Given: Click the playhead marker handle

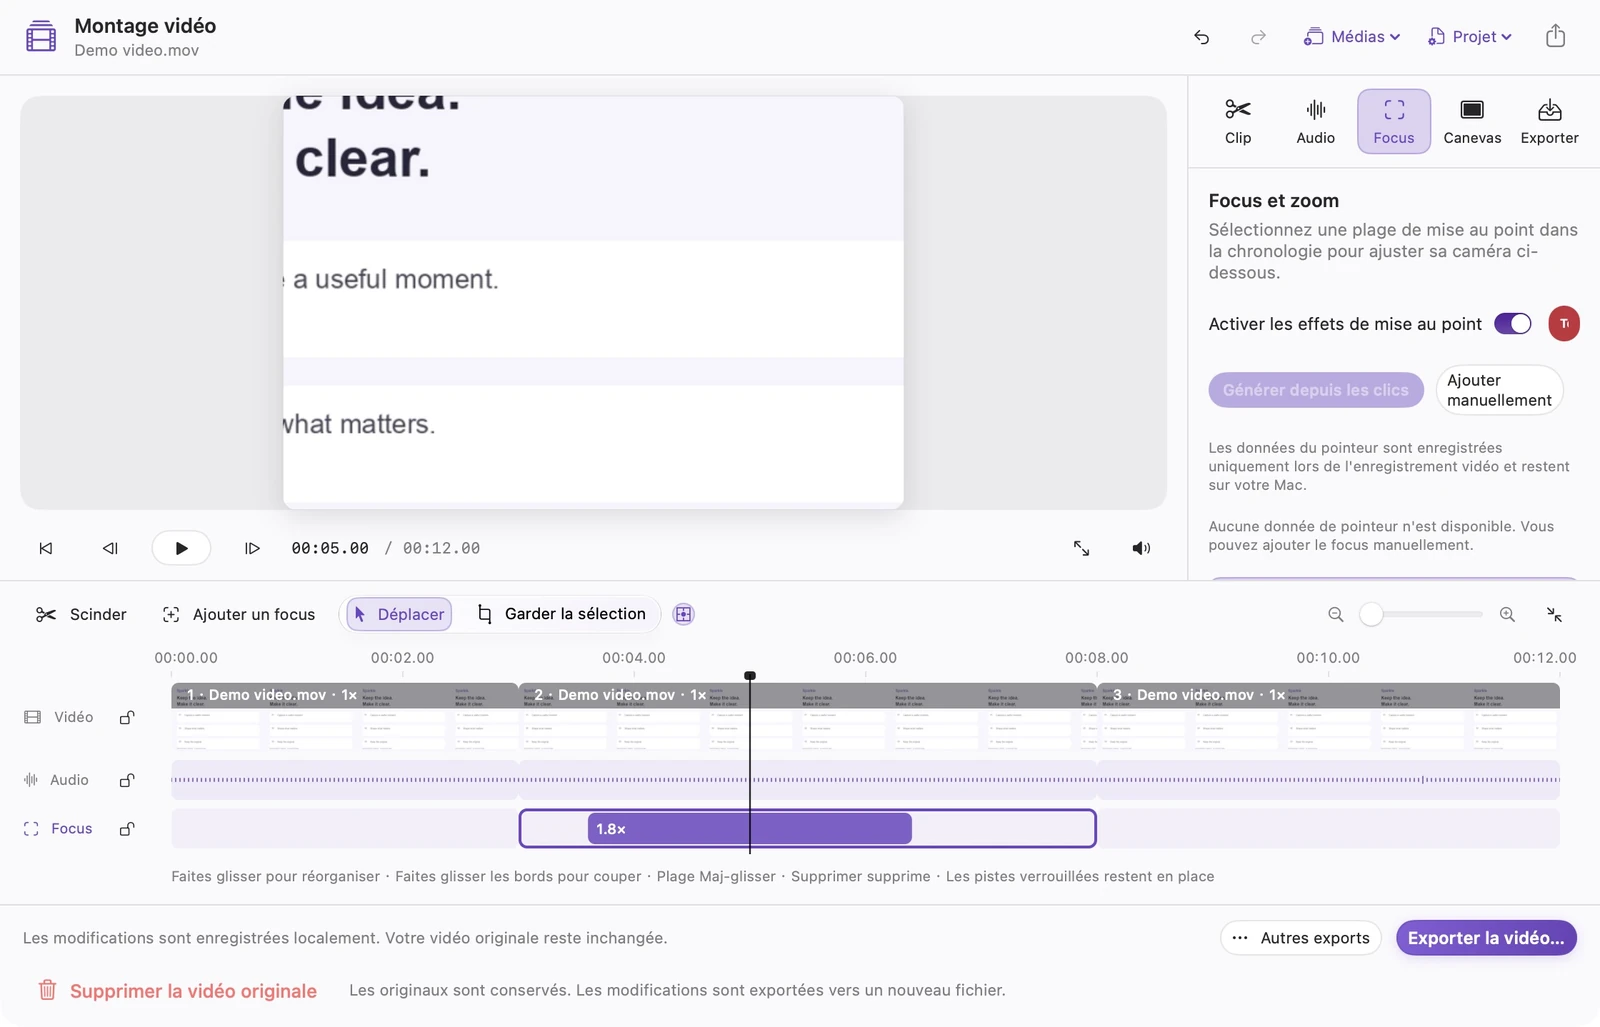Looking at the screenshot, I should click(750, 676).
